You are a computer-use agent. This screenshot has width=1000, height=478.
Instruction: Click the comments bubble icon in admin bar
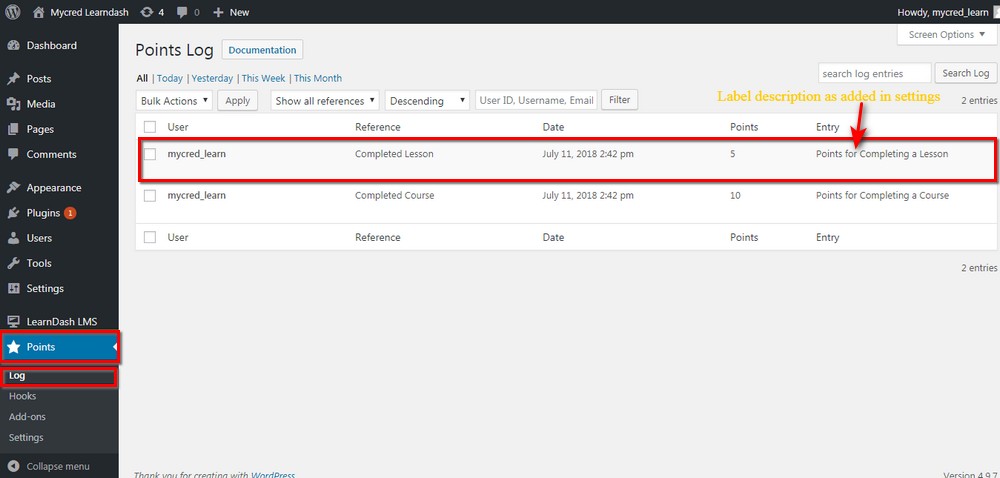tap(181, 12)
